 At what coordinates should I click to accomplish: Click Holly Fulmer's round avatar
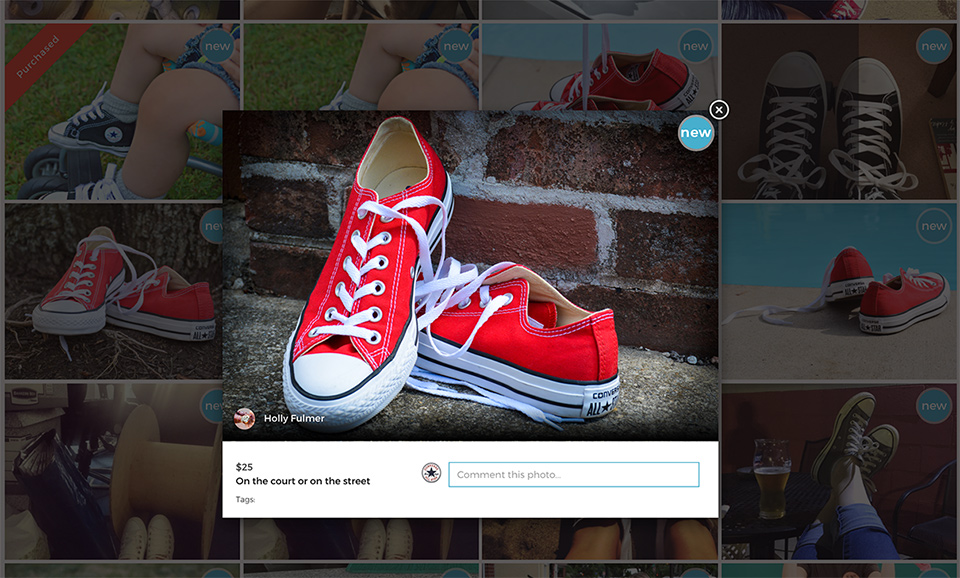pos(244,418)
